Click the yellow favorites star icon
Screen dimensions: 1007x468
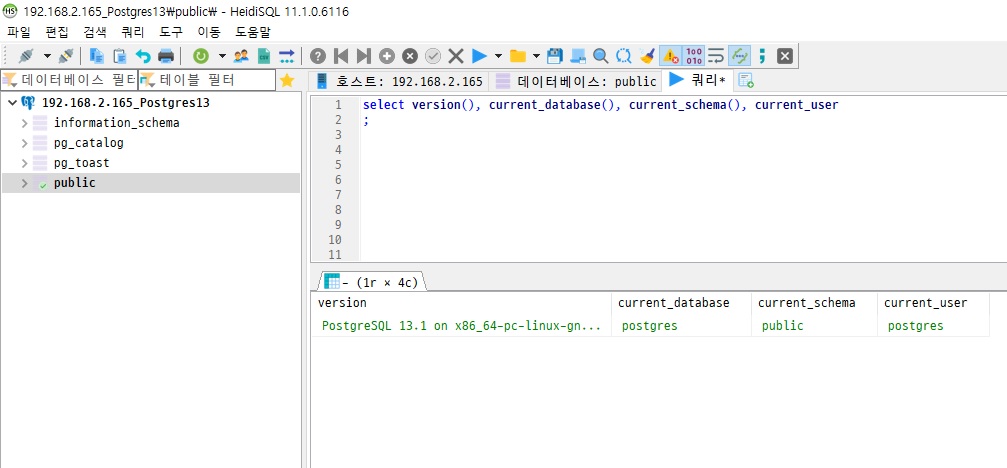(287, 80)
